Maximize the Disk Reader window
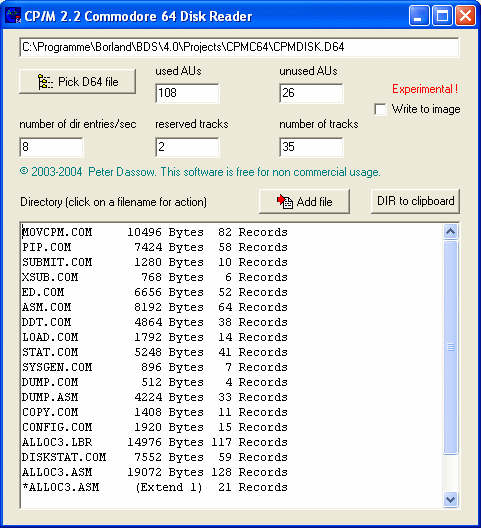The image size is (481, 528). 442,15
